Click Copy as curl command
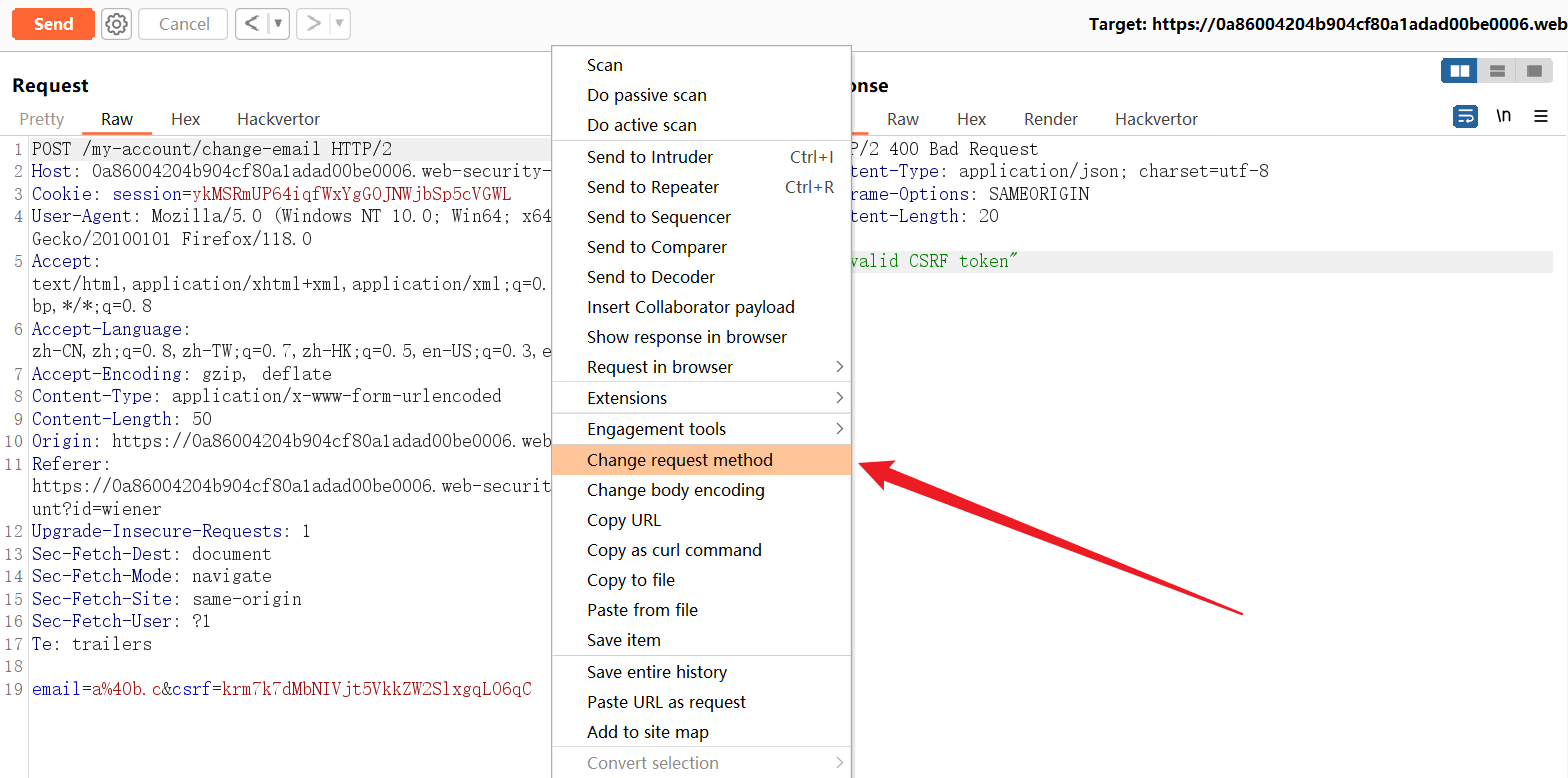This screenshot has width=1568, height=778. point(674,550)
